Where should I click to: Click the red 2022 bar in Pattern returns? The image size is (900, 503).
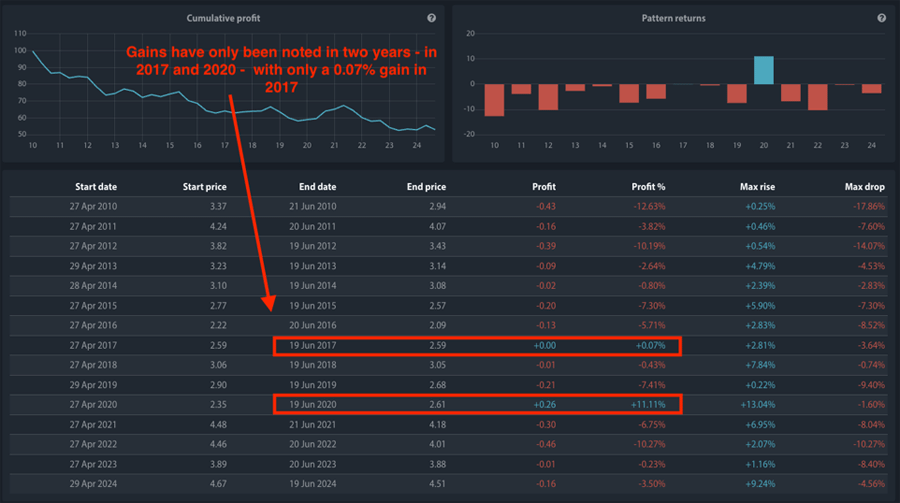pyautogui.click(x=819, y=96)
